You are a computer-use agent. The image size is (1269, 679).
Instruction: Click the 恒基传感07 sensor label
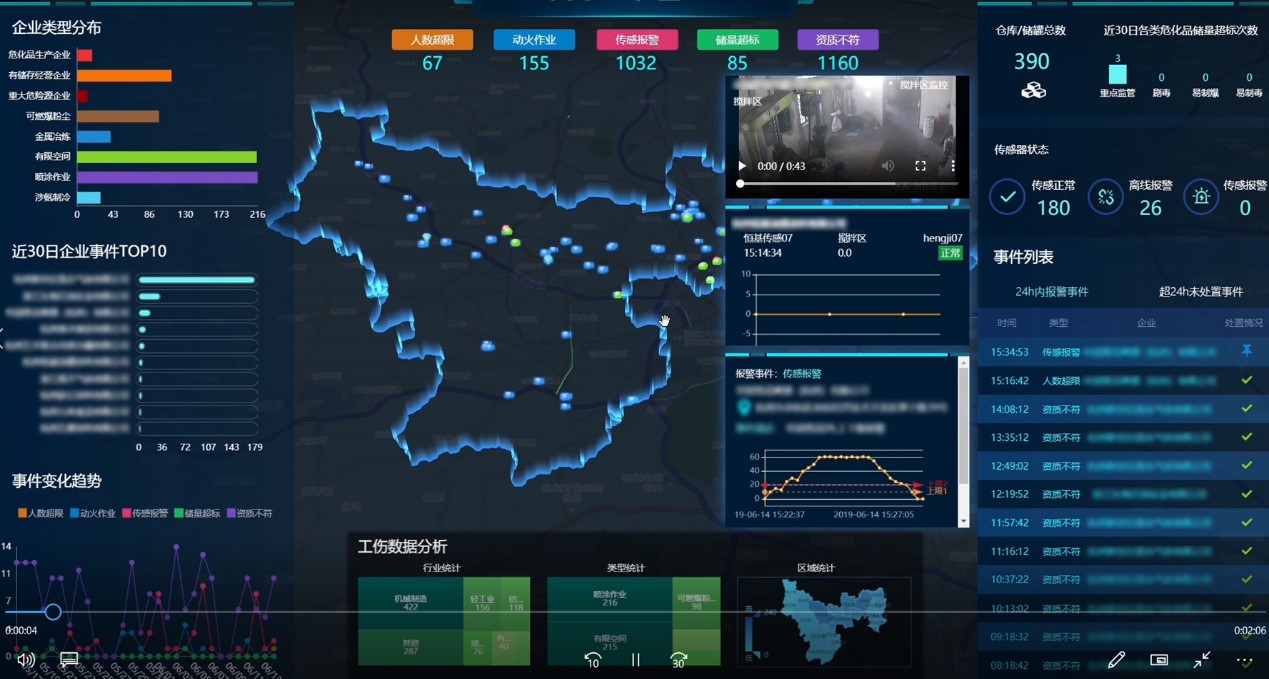click(768, 239)
